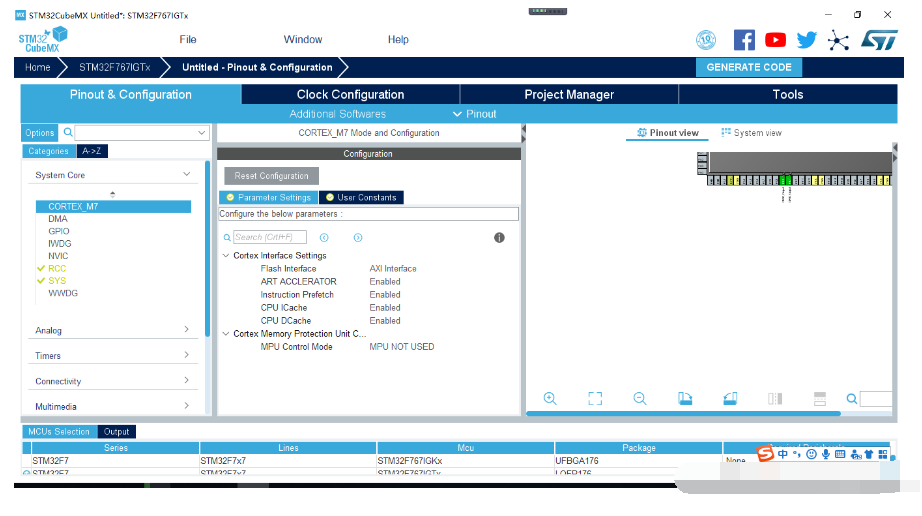Open the ST Twitter icon
The image size is (922, 516).
pyautogui.click(x=807, y=40)
